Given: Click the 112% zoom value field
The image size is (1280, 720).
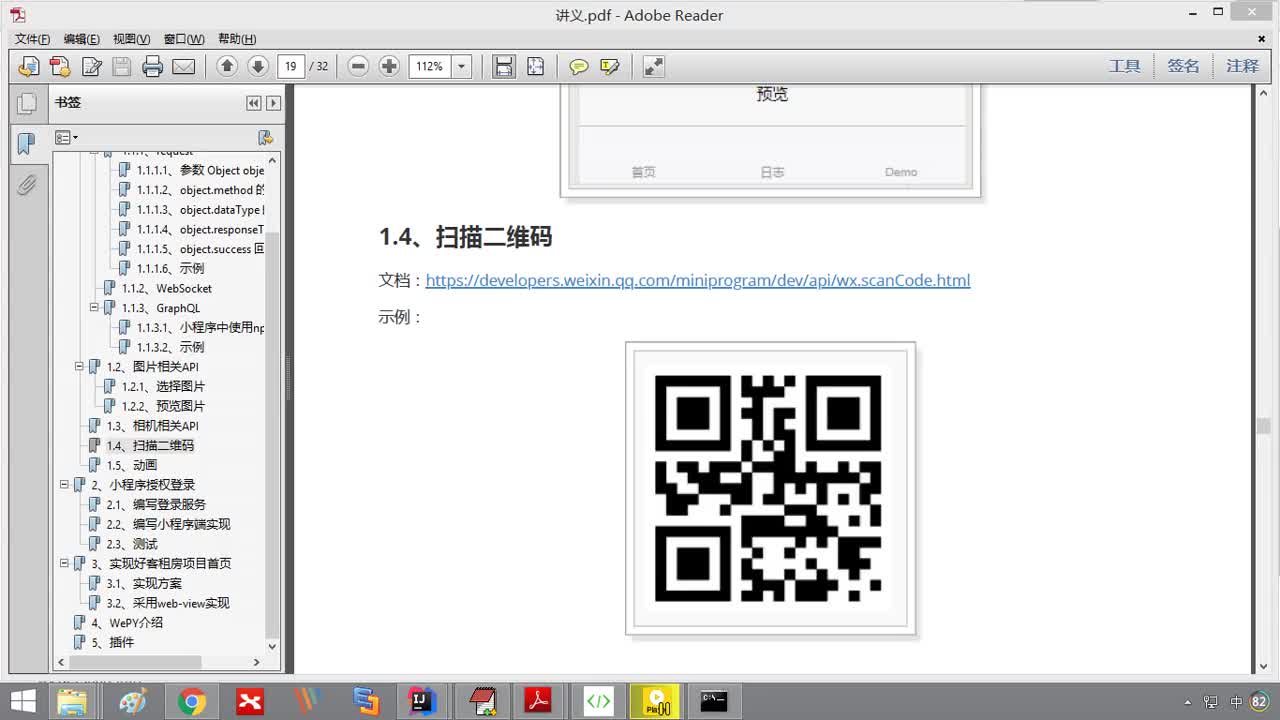Looking at the screenshot, I should pyautogui.click(x=430, y=66).
